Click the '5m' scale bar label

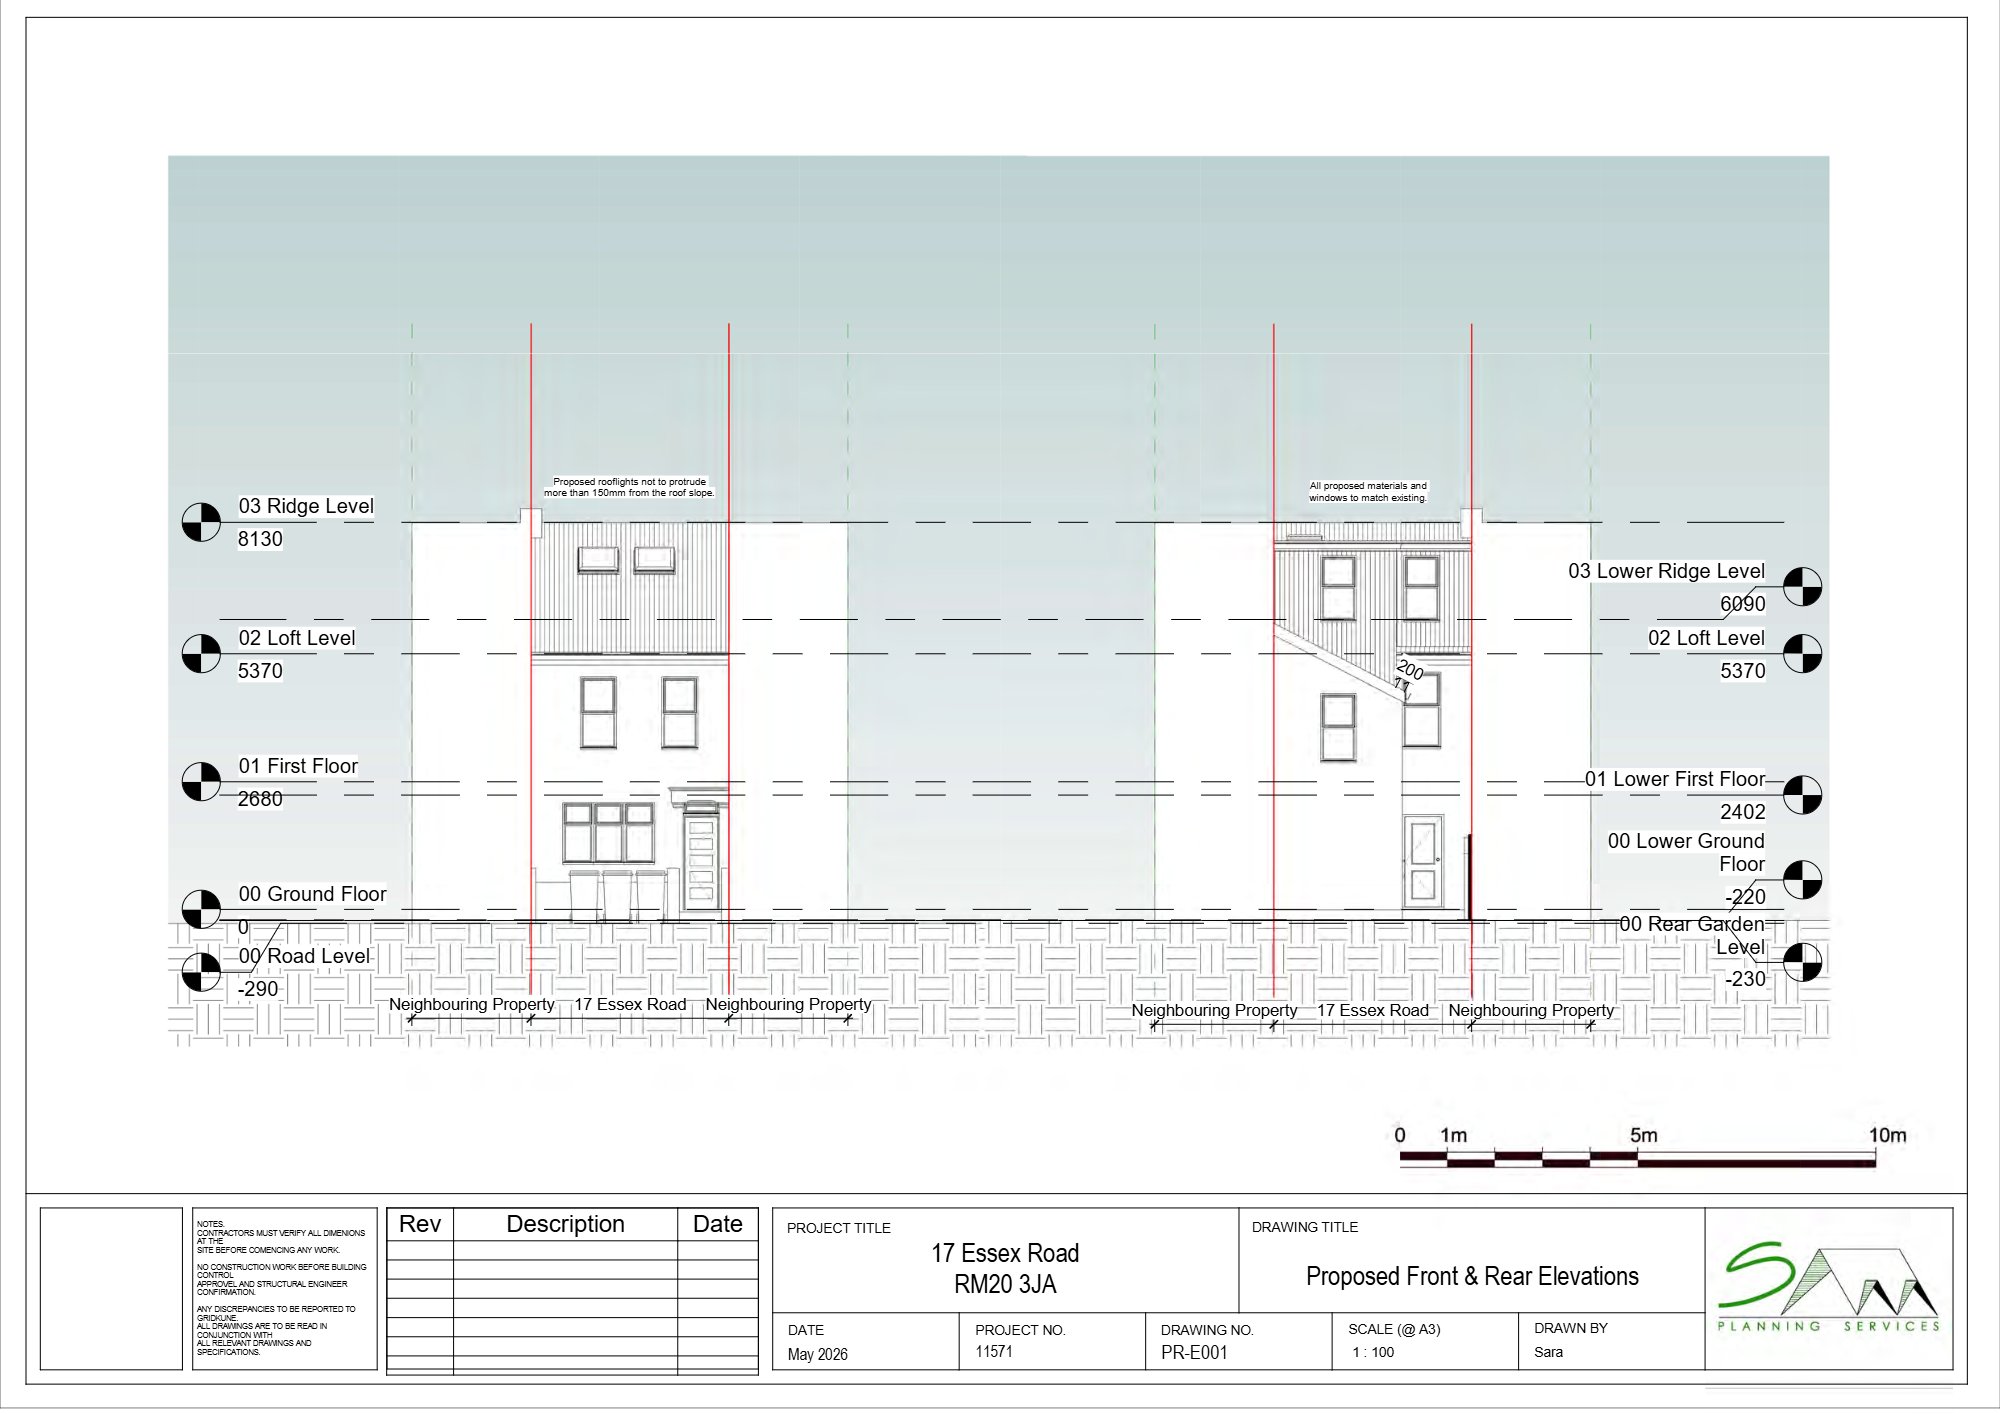tap(1643, 1135)
